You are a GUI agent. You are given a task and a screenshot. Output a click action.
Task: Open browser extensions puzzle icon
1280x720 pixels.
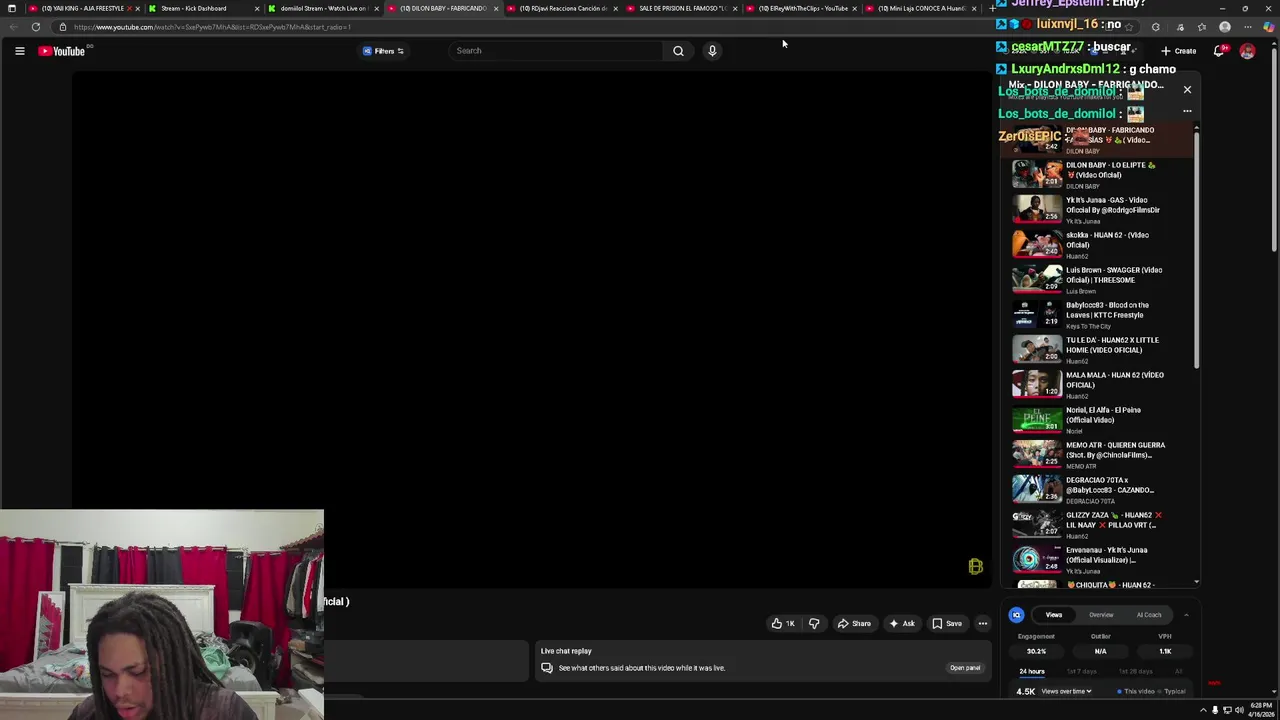(1156, 27)
